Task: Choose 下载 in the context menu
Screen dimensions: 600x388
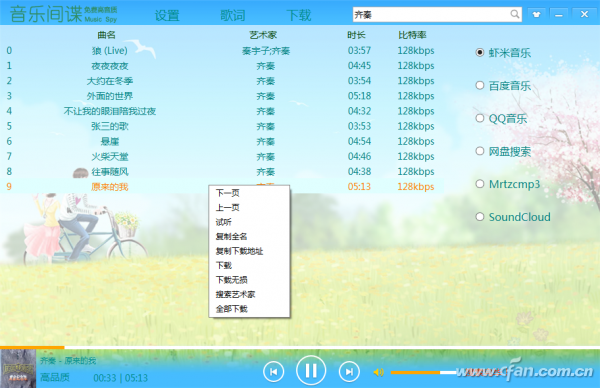Action: tap(249, 265)
